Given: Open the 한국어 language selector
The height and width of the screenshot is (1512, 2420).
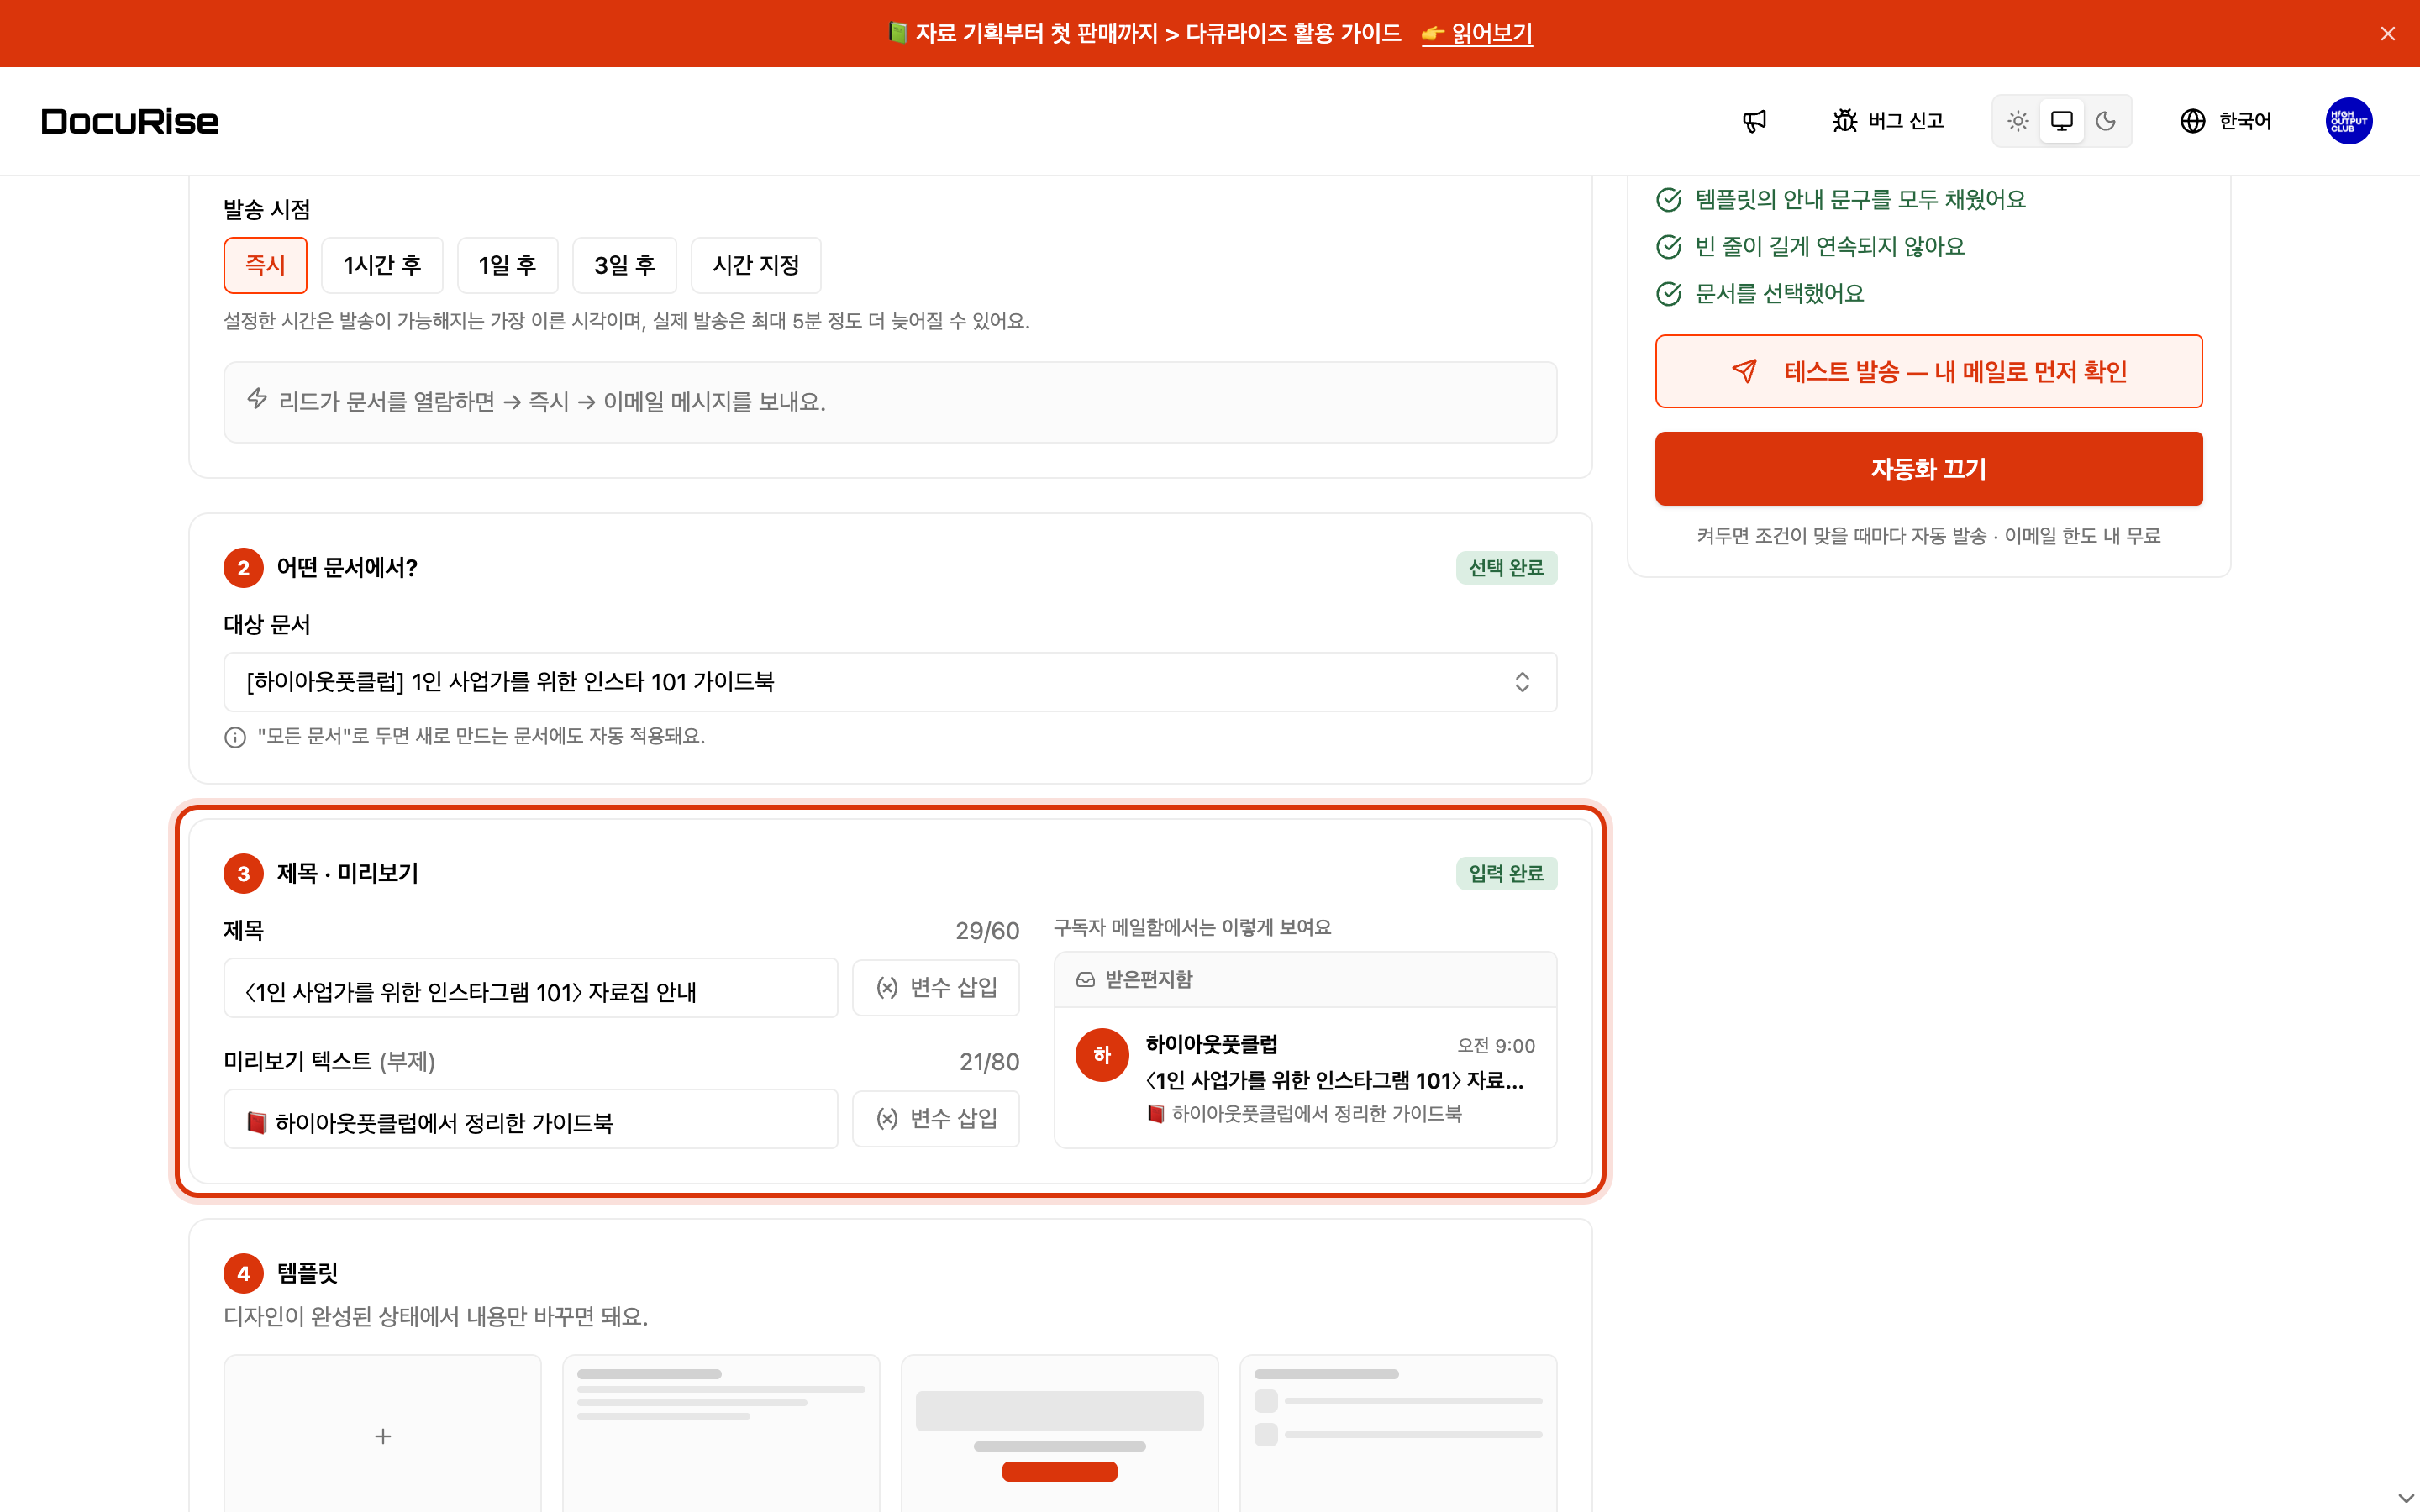Looking at the screenshot, I should point(2226,121).
